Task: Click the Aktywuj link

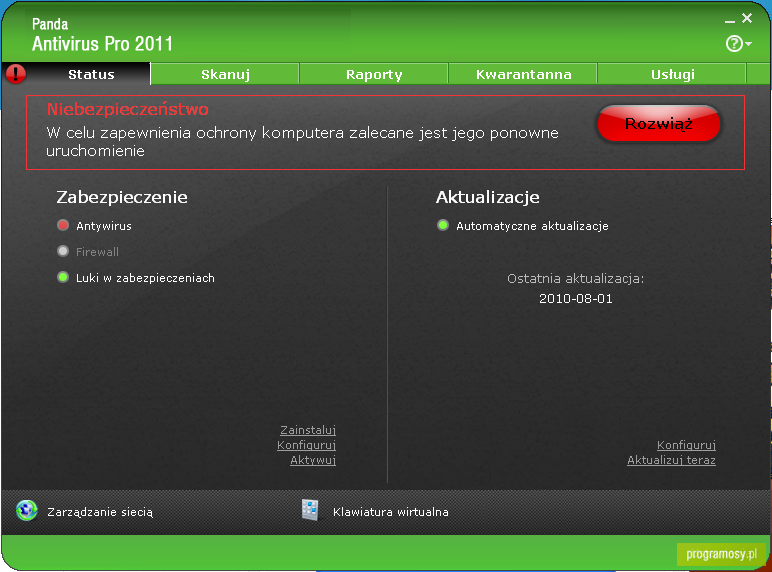Action: click(313, 460)
